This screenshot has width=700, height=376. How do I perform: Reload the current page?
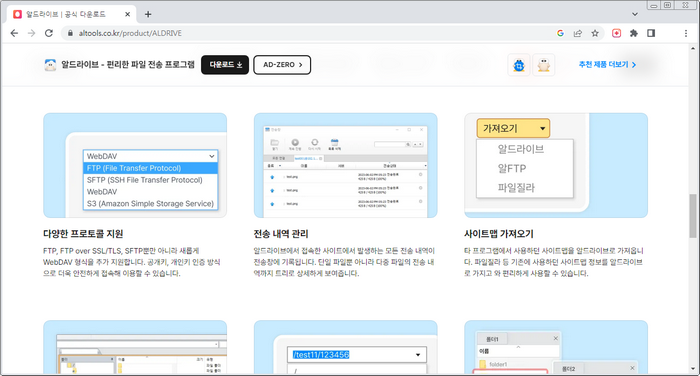pyautogui.click(x=49, y=33)
